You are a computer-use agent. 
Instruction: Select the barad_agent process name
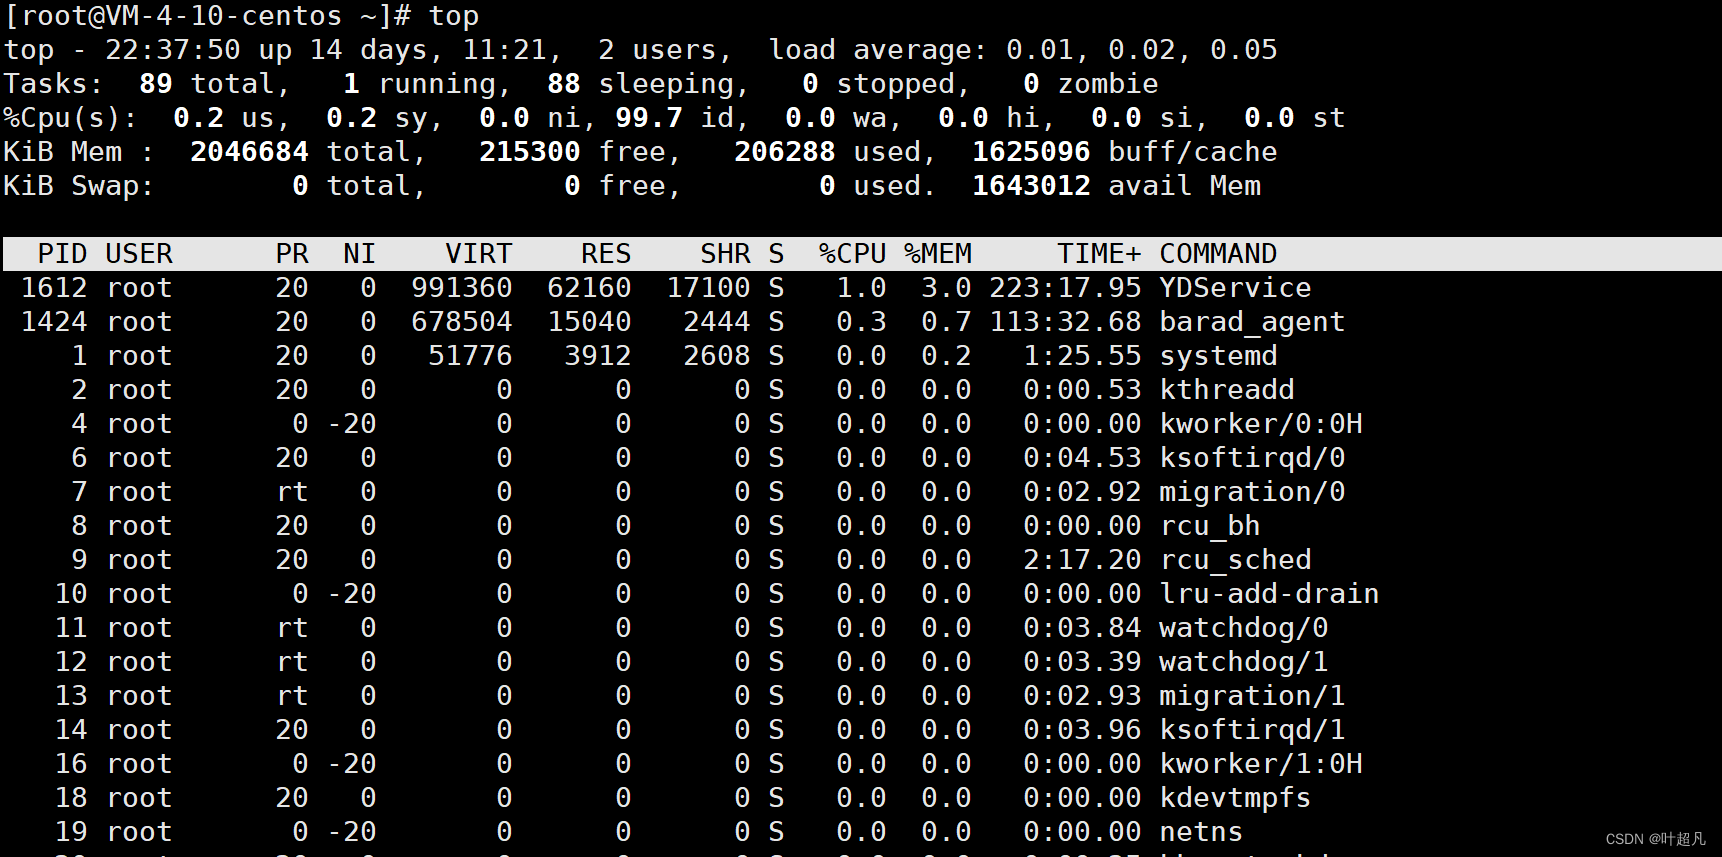coord(1252,322)
